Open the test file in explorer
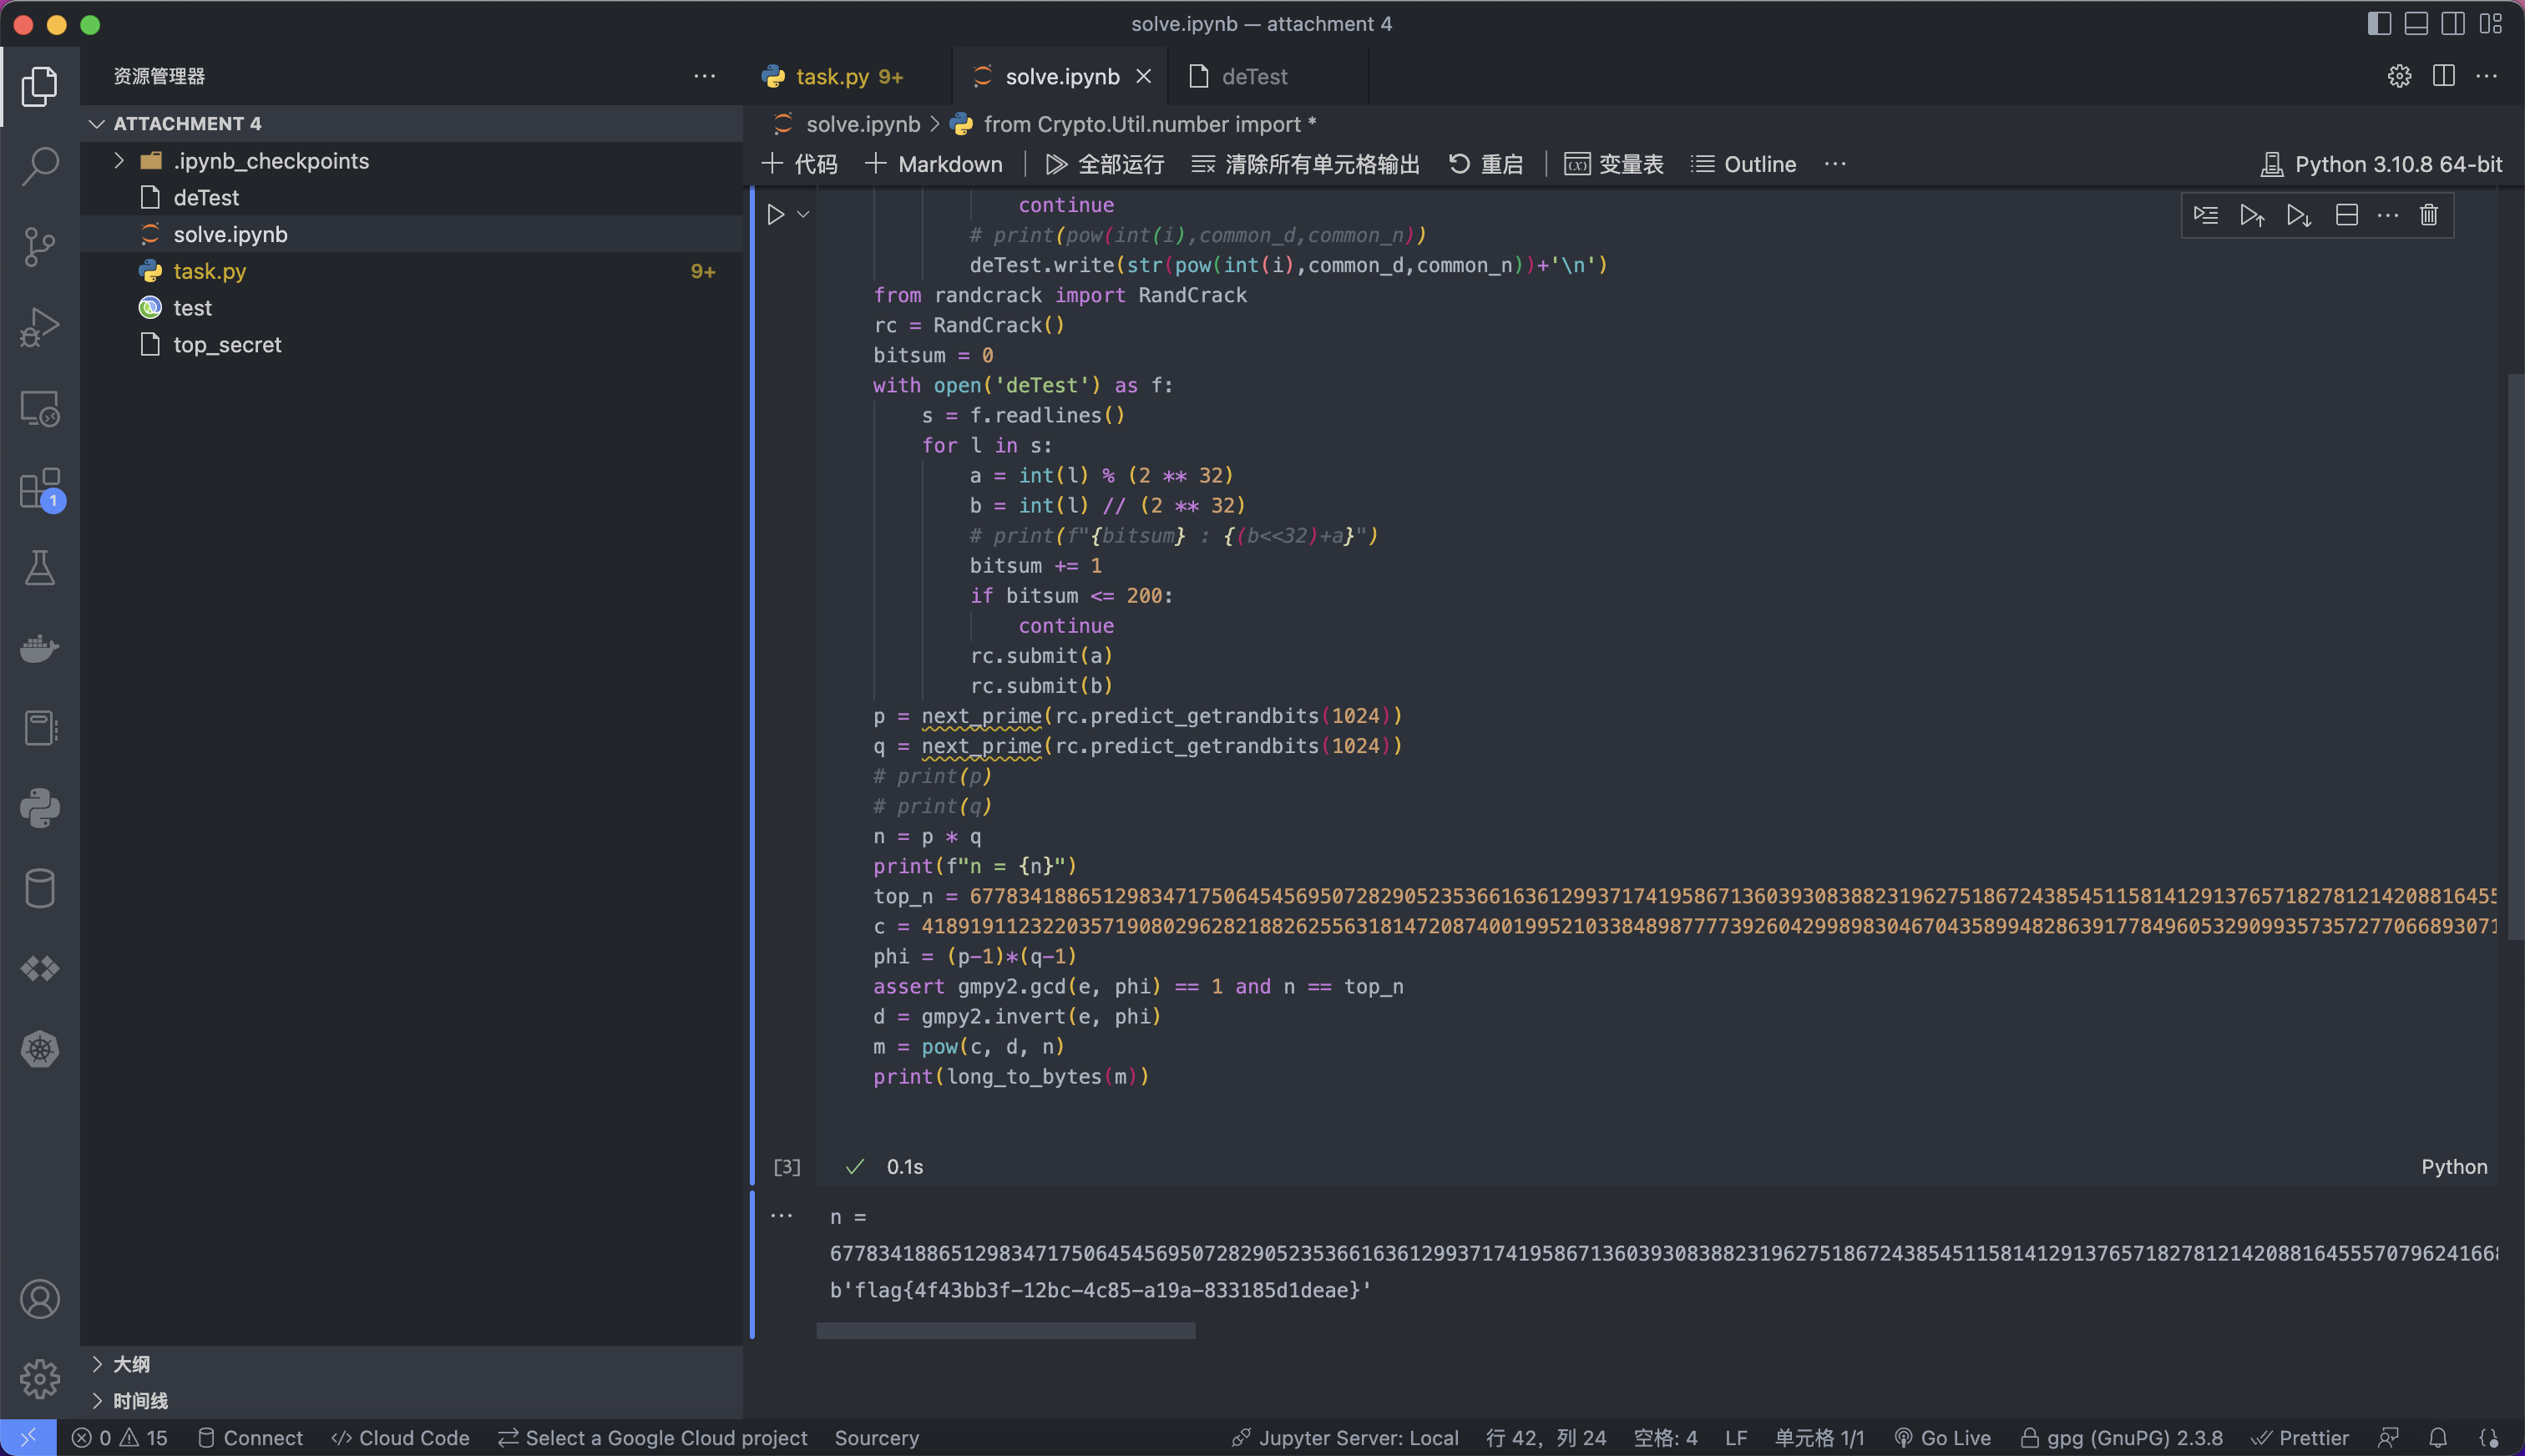This screenshot has width=2525, height=1456. [412, 308]
